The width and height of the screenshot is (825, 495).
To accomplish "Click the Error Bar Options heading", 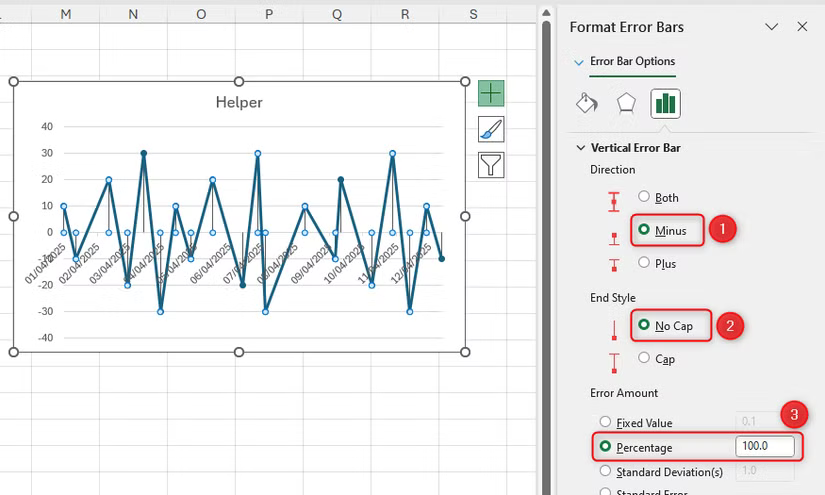I will pos(632,61).
